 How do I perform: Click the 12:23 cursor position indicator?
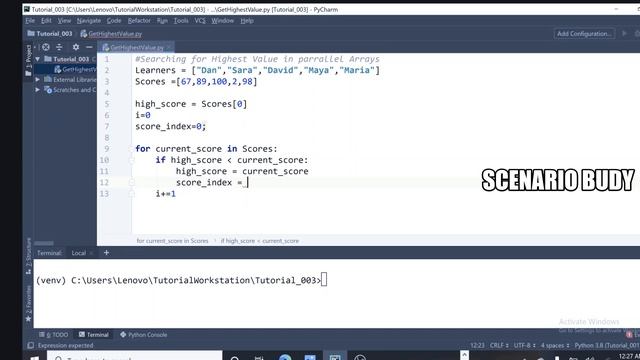pyautogui.click(x=477, y=346)
